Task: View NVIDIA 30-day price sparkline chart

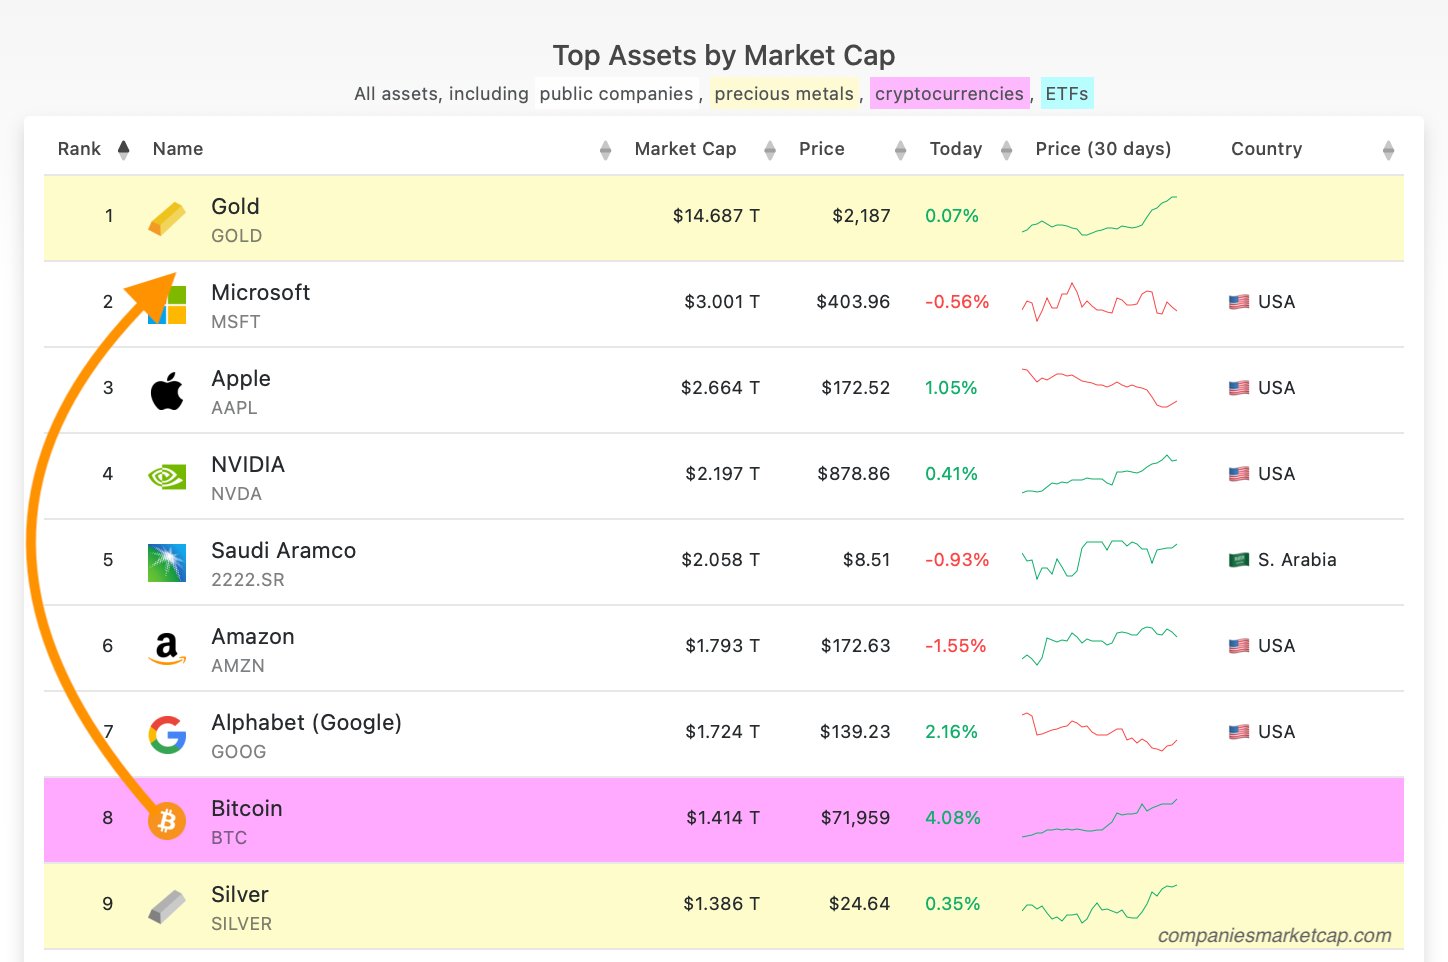Action: tap(1099, 474)
